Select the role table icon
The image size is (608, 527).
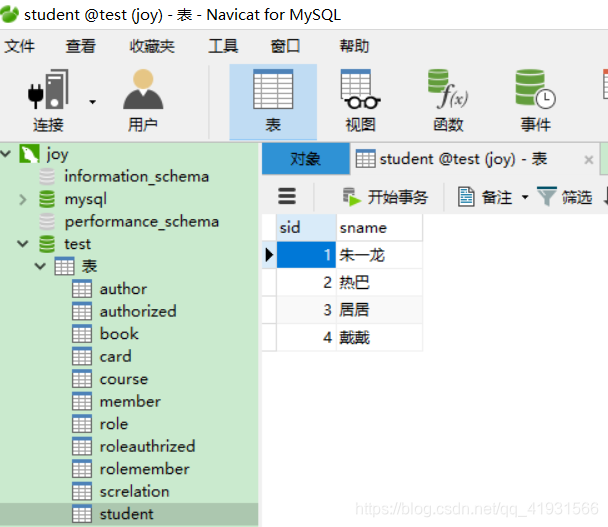point(82,424)
